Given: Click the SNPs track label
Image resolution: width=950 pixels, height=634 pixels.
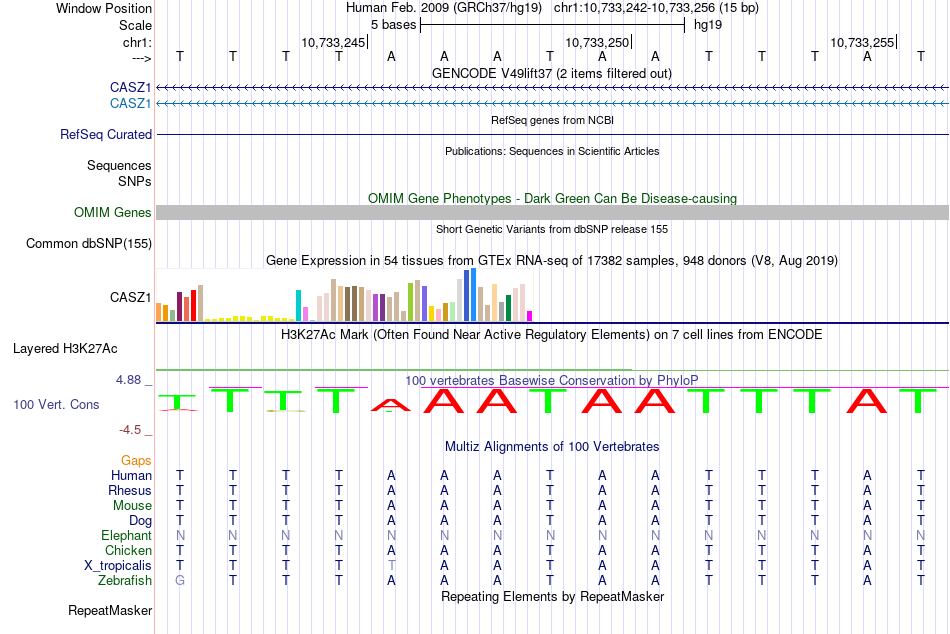Looking at the screenshot, I should click(135, 181).
